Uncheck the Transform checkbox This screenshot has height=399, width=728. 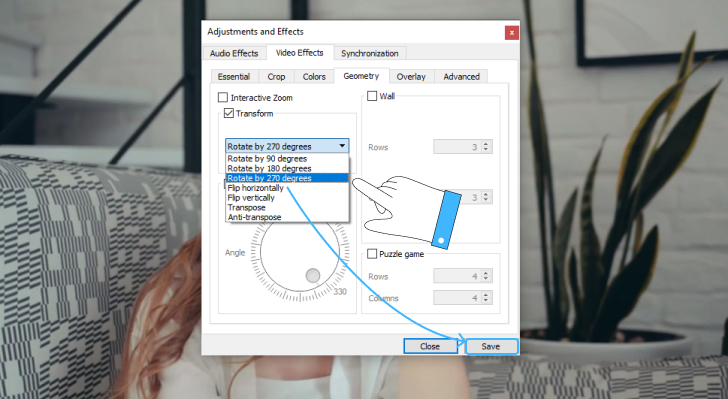coord(228,113)
